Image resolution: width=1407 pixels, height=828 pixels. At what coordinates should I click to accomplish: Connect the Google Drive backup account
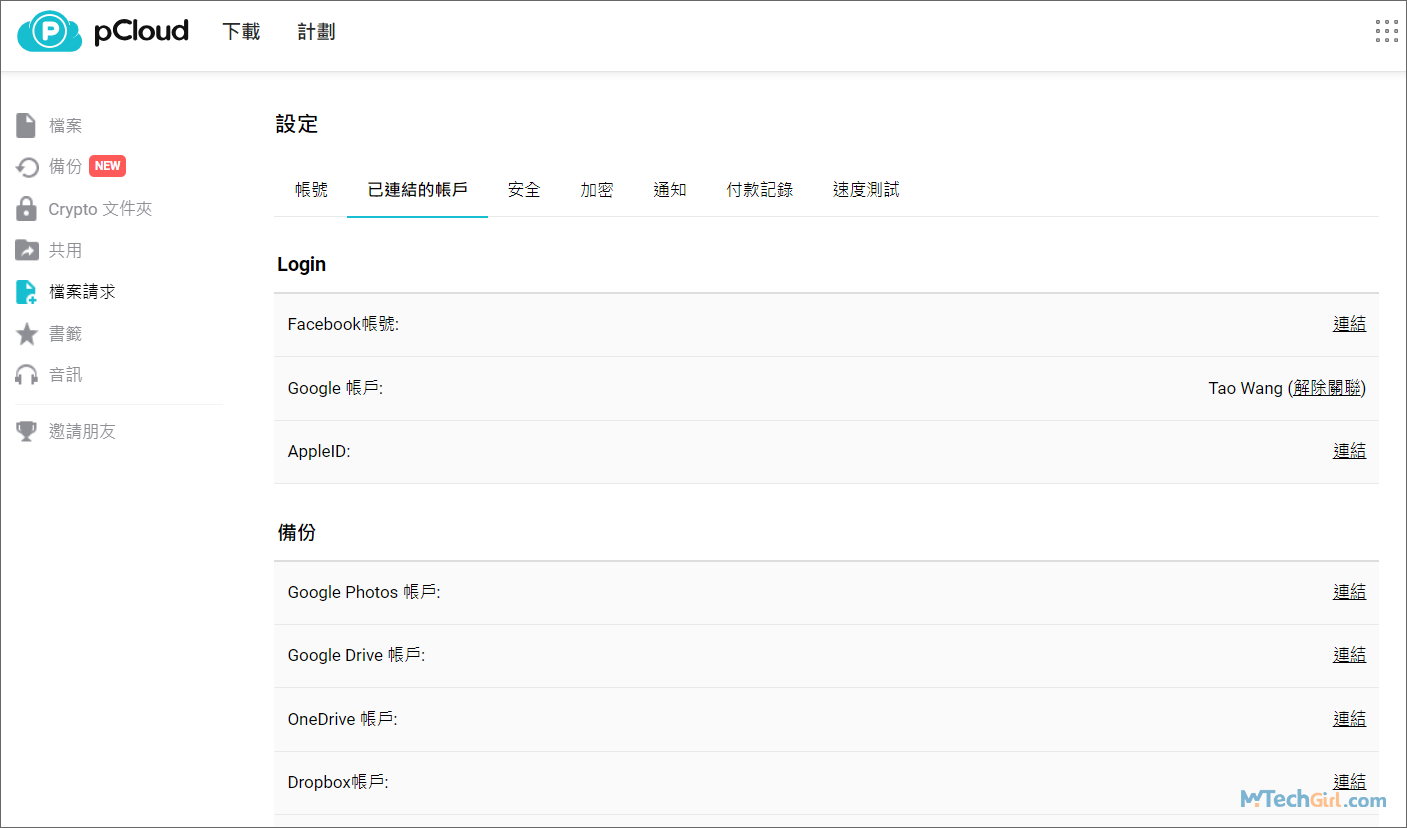click(x=1349, y=655)
